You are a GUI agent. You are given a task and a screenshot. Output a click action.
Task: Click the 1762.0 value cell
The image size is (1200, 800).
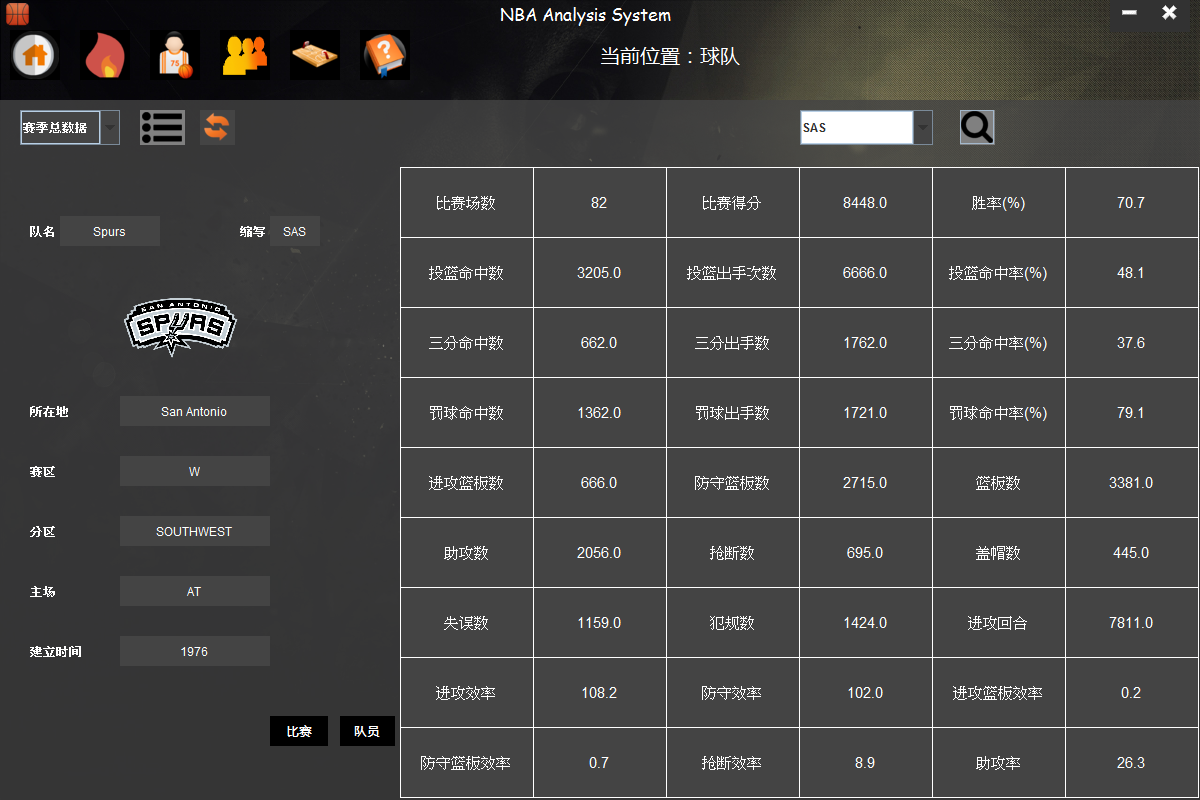(866, 343)
